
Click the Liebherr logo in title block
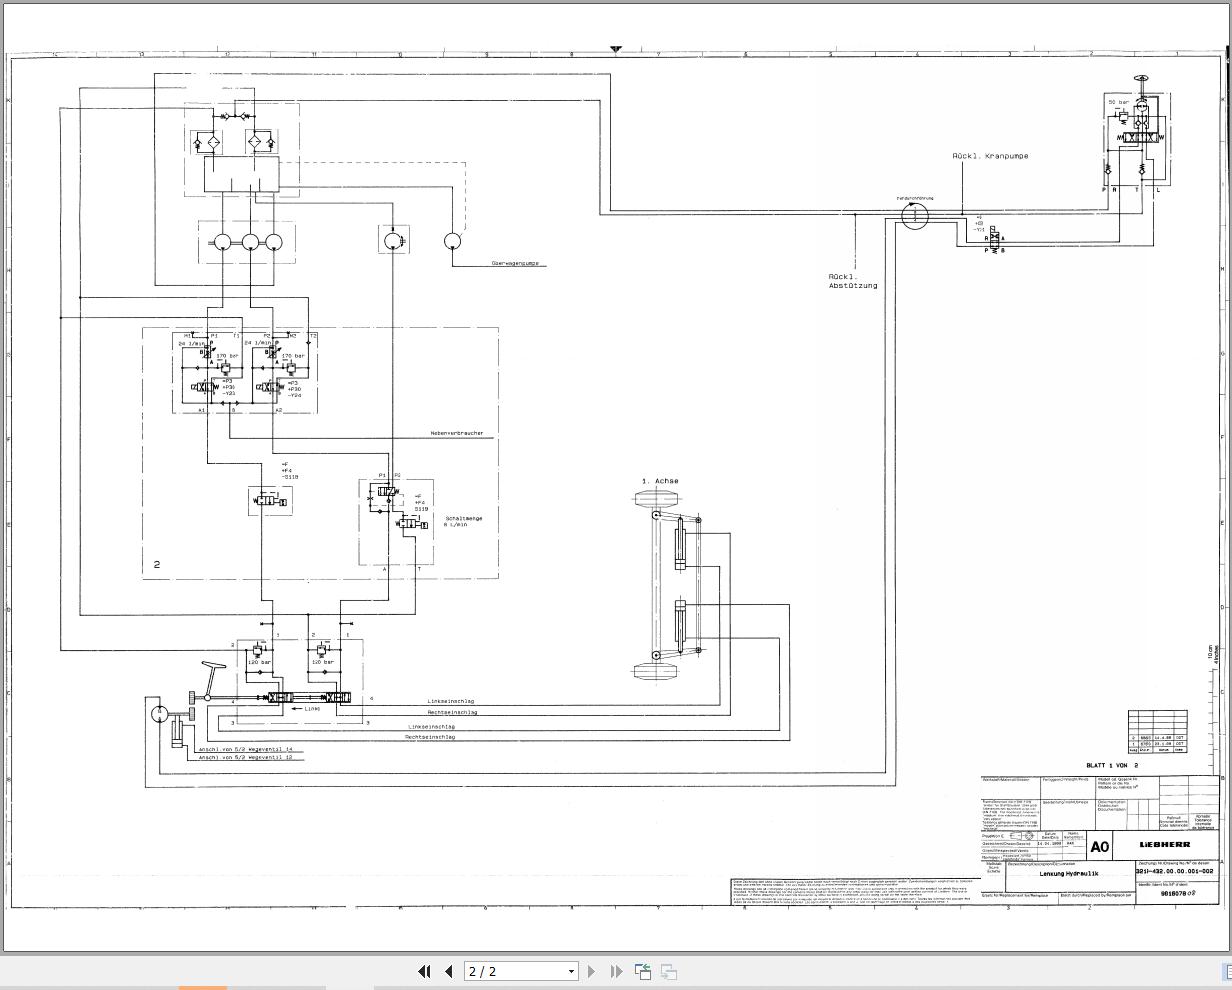(x=1164, y=845)
